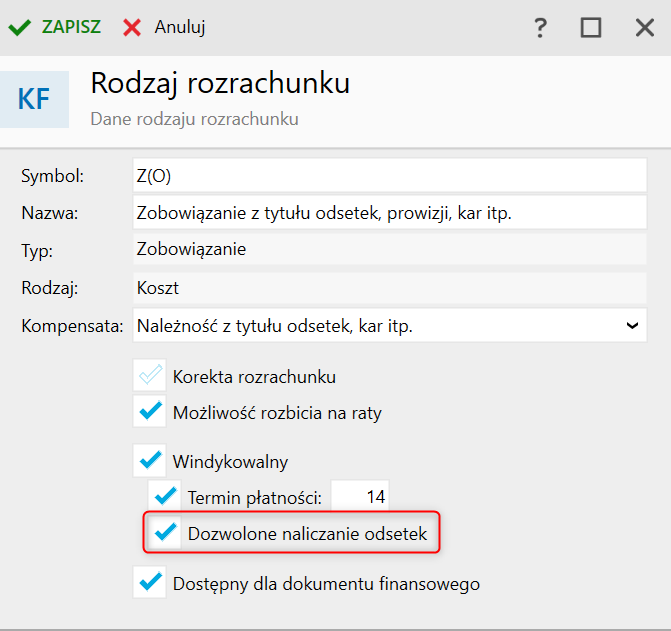The image size is (671, 631).
Task: Uncheck Dozwolone naliczanie odsetek
Action: click(x=164, y=533)
